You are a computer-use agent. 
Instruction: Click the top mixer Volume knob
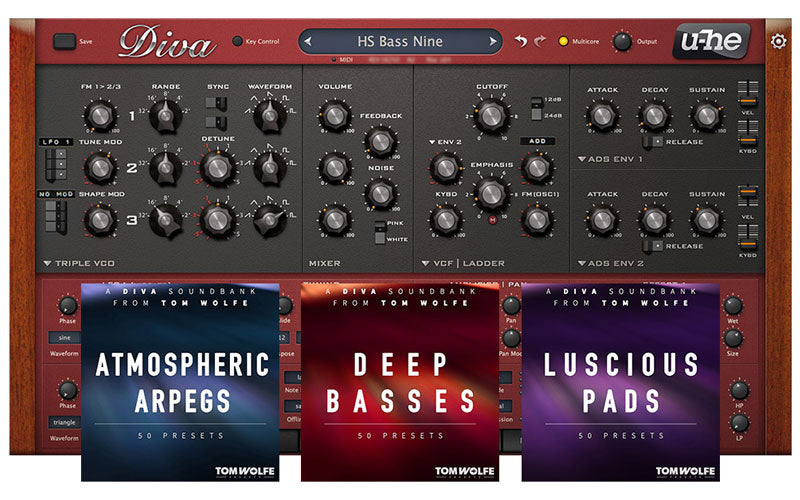click(335, 116)
